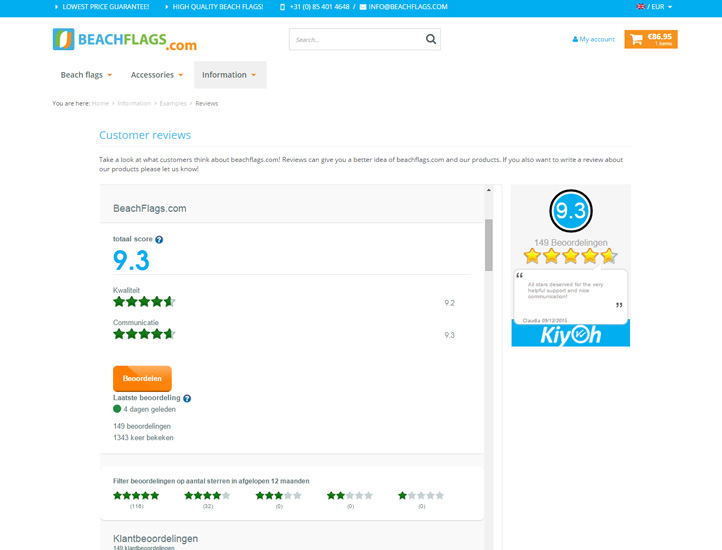Filter reviews by one star

(421, 496)
